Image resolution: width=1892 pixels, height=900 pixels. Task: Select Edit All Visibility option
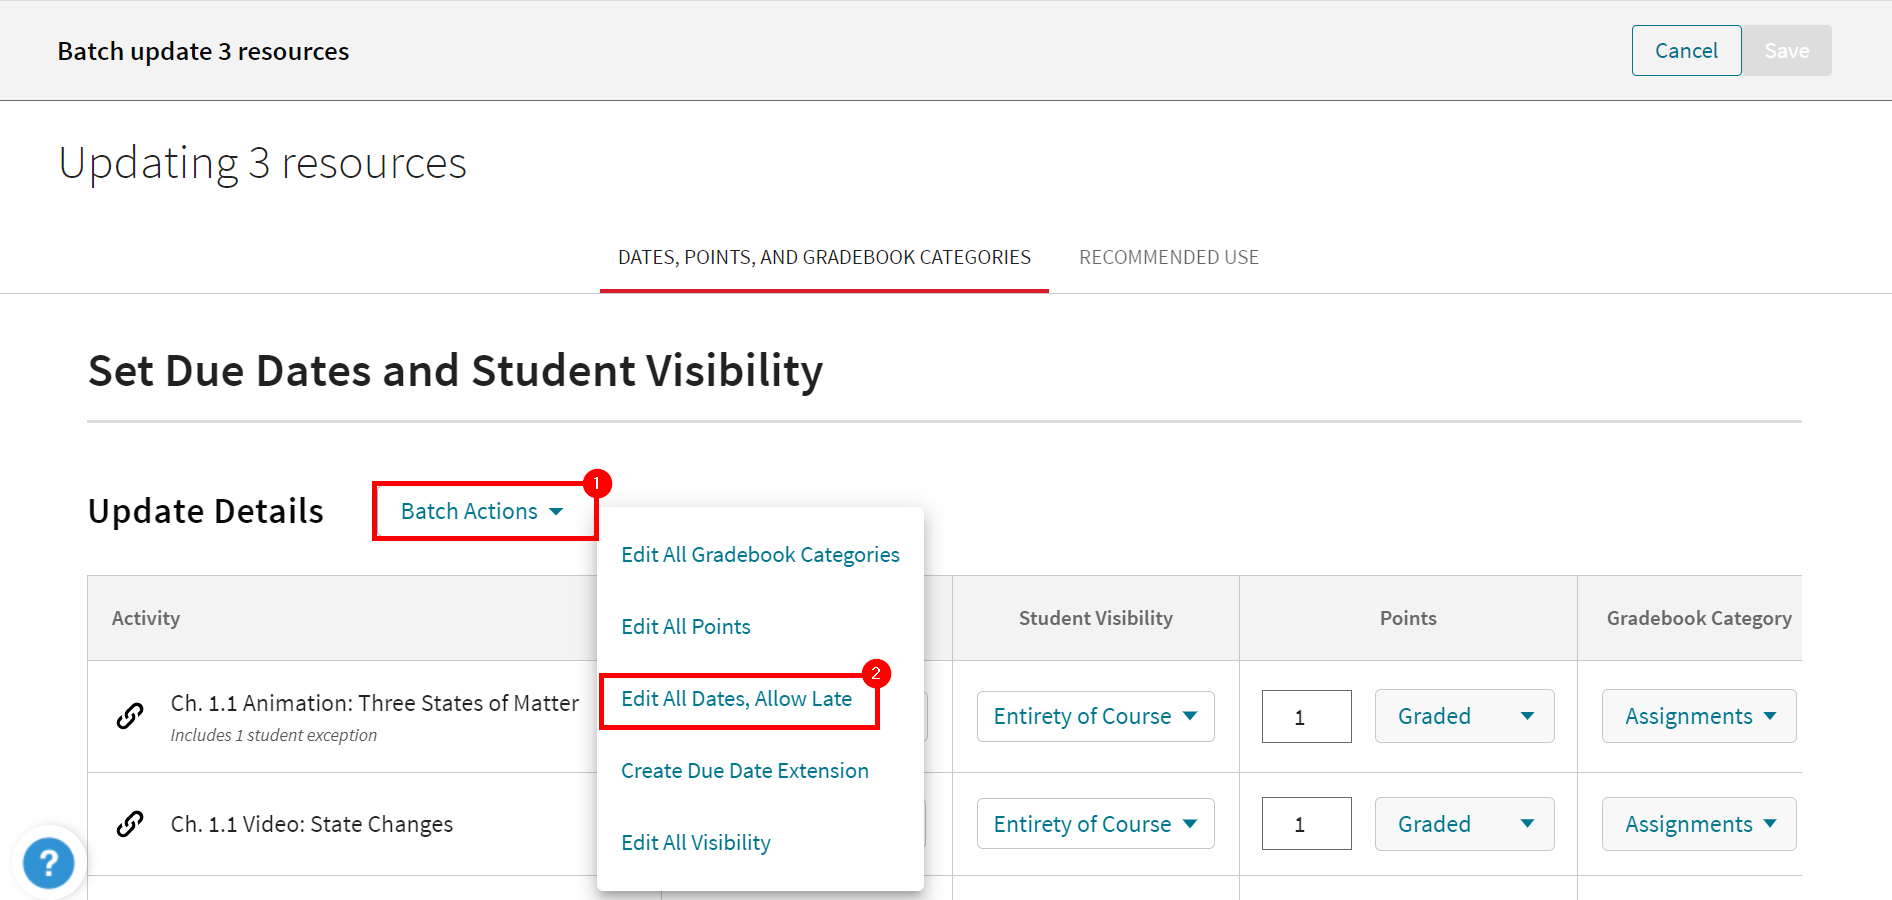(695, 842)
